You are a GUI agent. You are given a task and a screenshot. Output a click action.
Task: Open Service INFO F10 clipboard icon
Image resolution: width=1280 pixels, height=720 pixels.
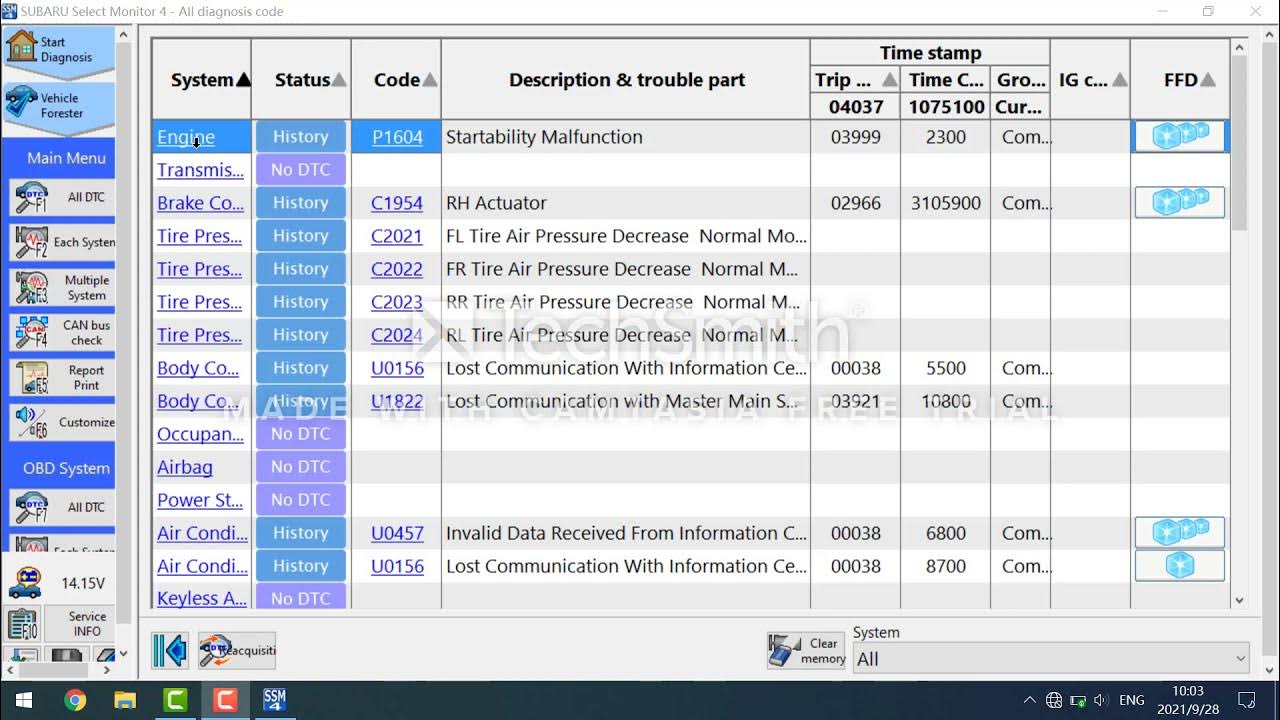(x=23, y=624)
